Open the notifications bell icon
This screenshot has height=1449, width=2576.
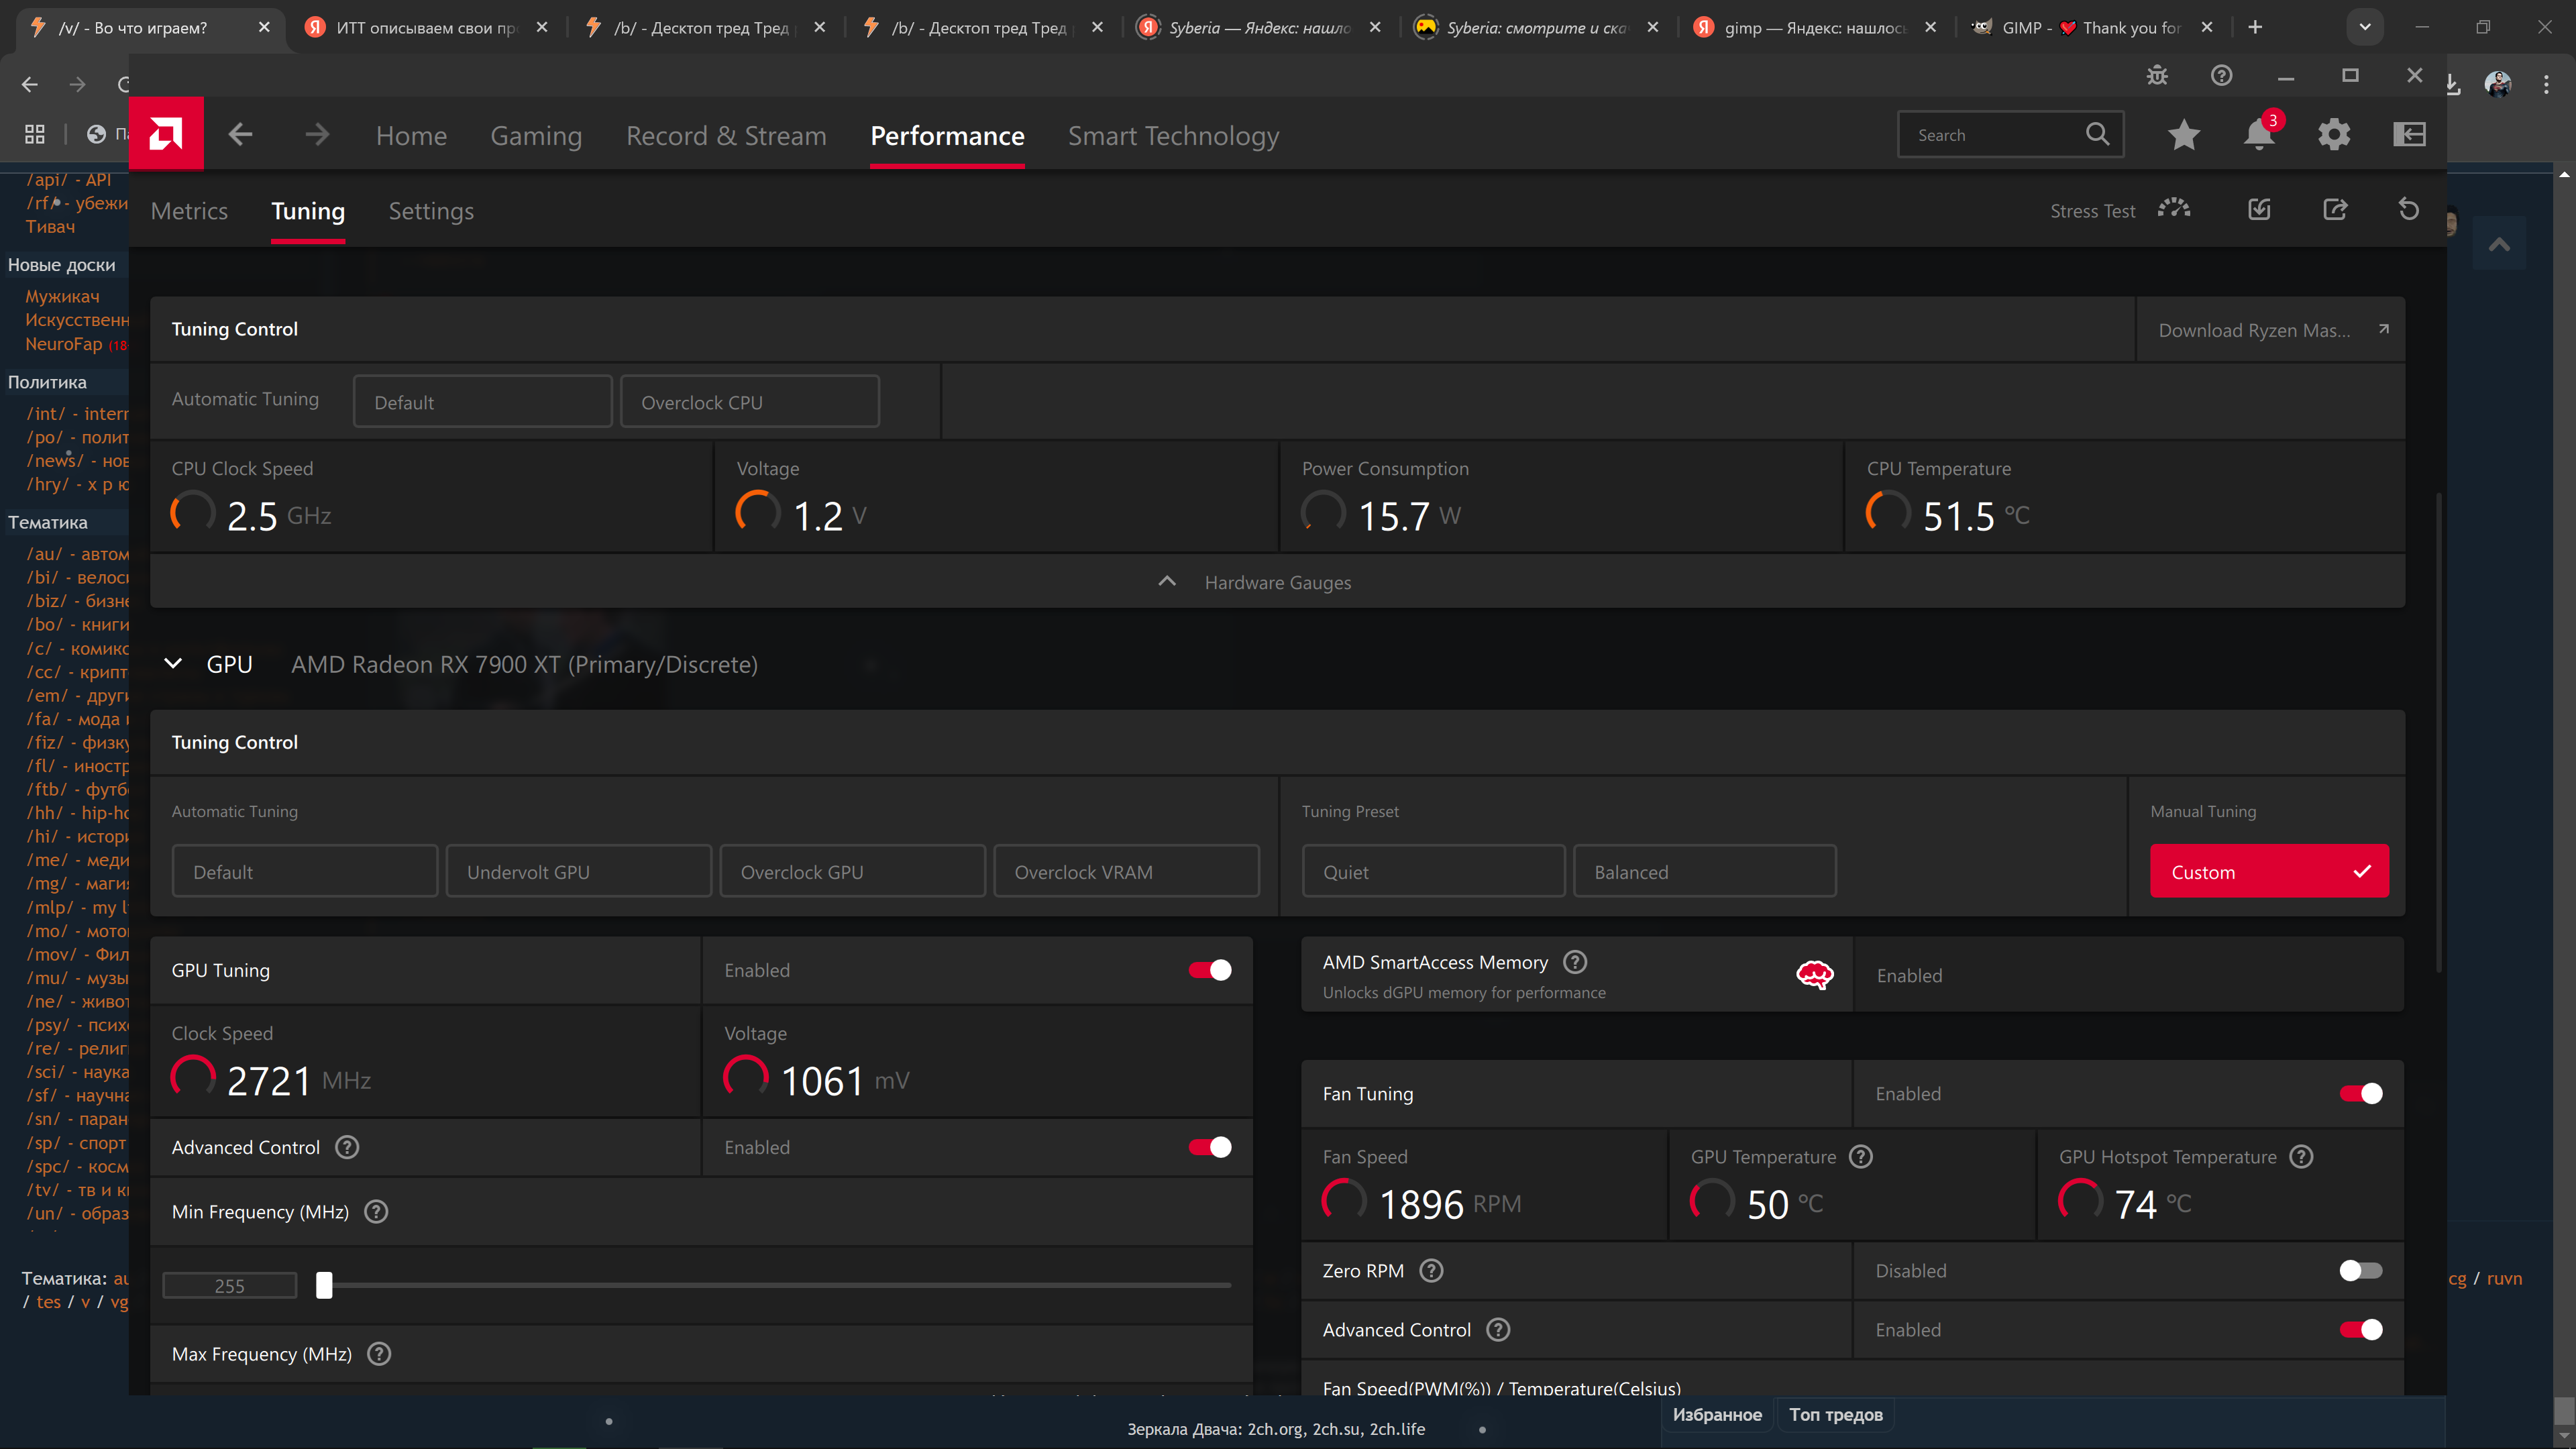click(2258, 134)
